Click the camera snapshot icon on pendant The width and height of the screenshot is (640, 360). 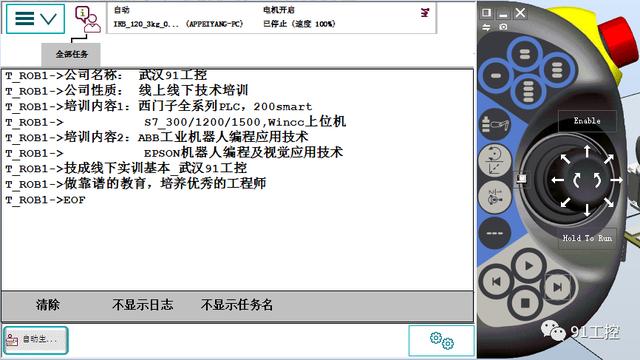pyautogui.click(x=504, y=27)
